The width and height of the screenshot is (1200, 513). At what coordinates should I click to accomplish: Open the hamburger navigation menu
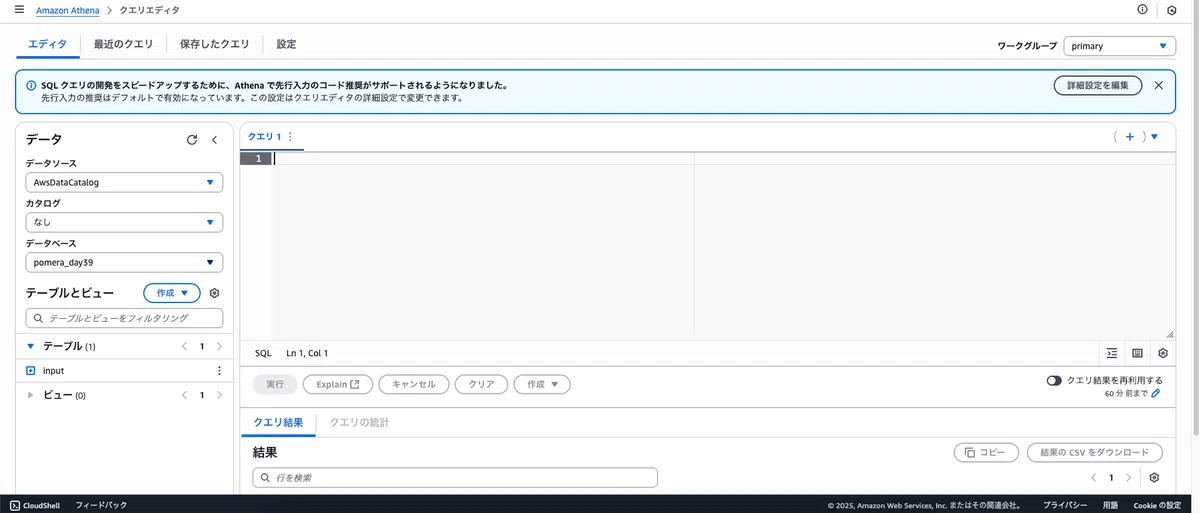[19, 9]
